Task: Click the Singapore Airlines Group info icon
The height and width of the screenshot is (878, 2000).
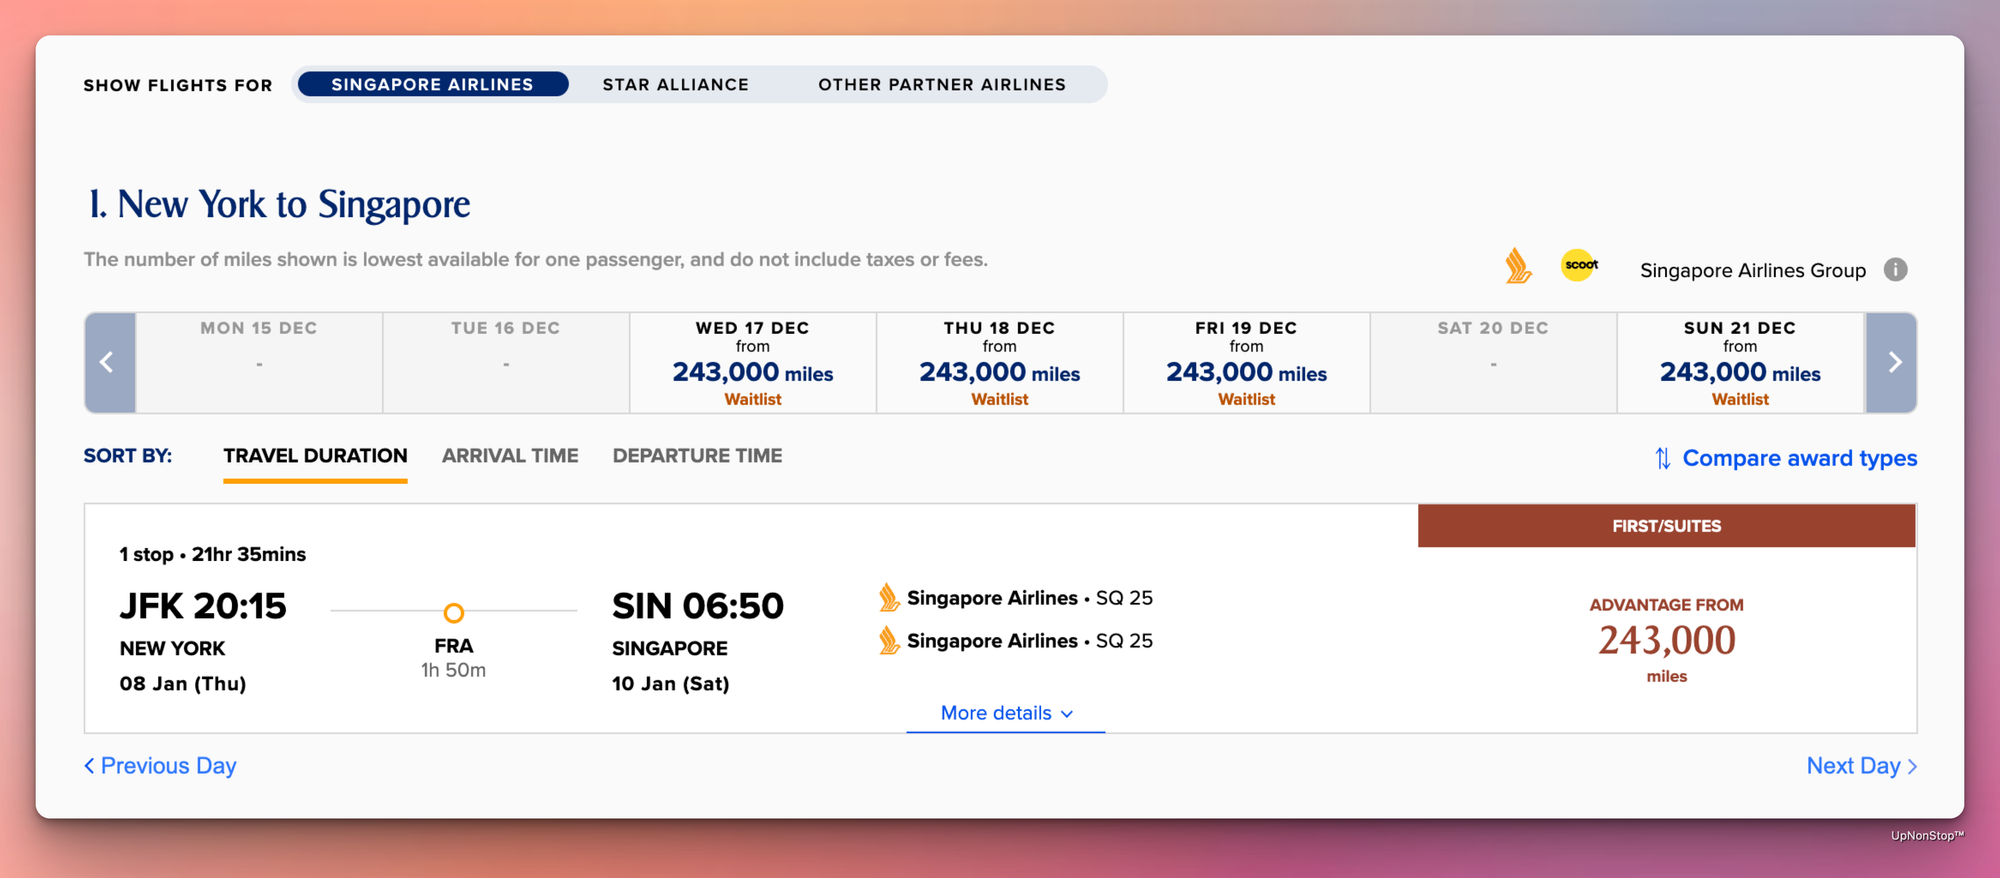Action: [1895, 269]
